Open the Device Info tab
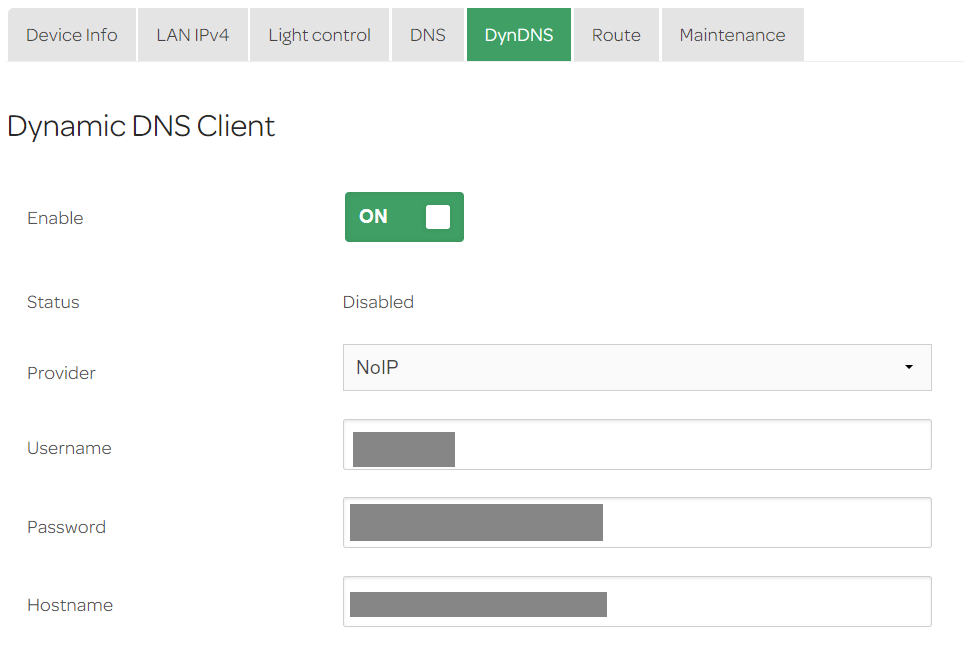The height and width of the screenshot is (645, 964). 72,35
